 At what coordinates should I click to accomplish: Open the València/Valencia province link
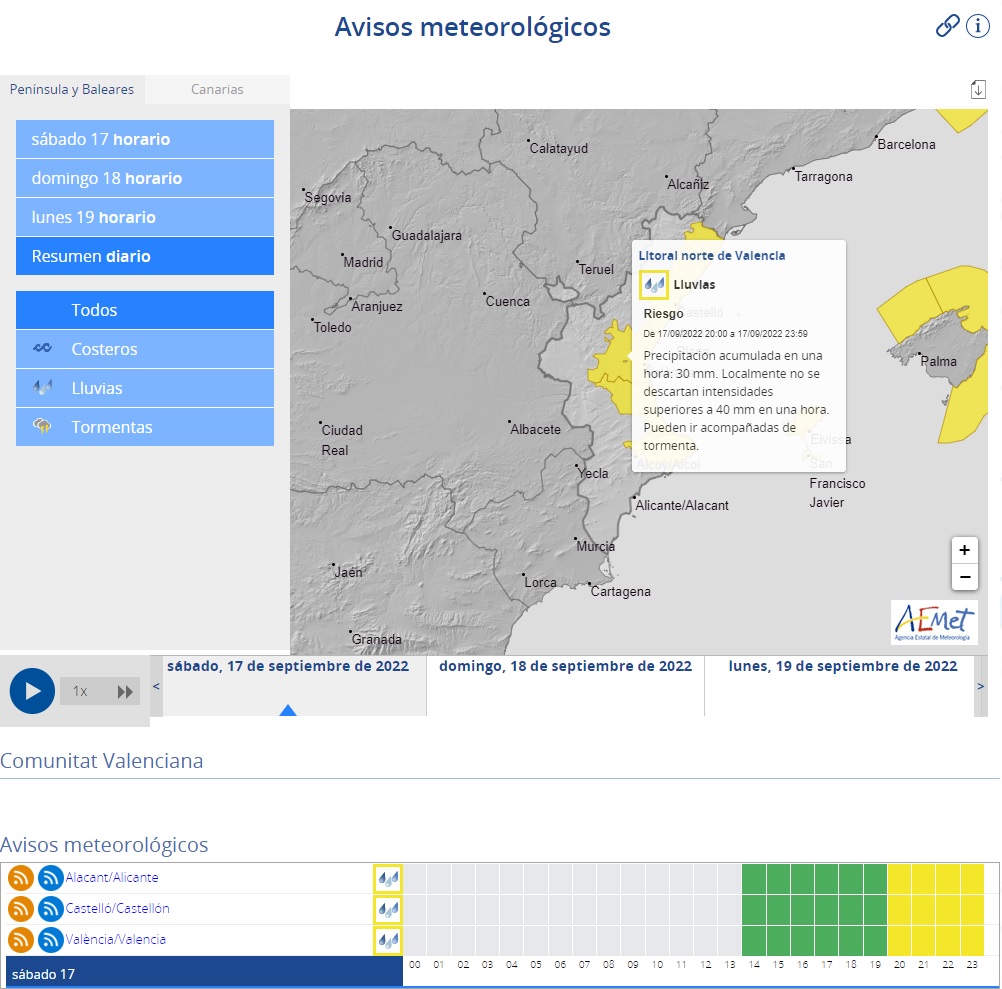click(x=113, y=940)
